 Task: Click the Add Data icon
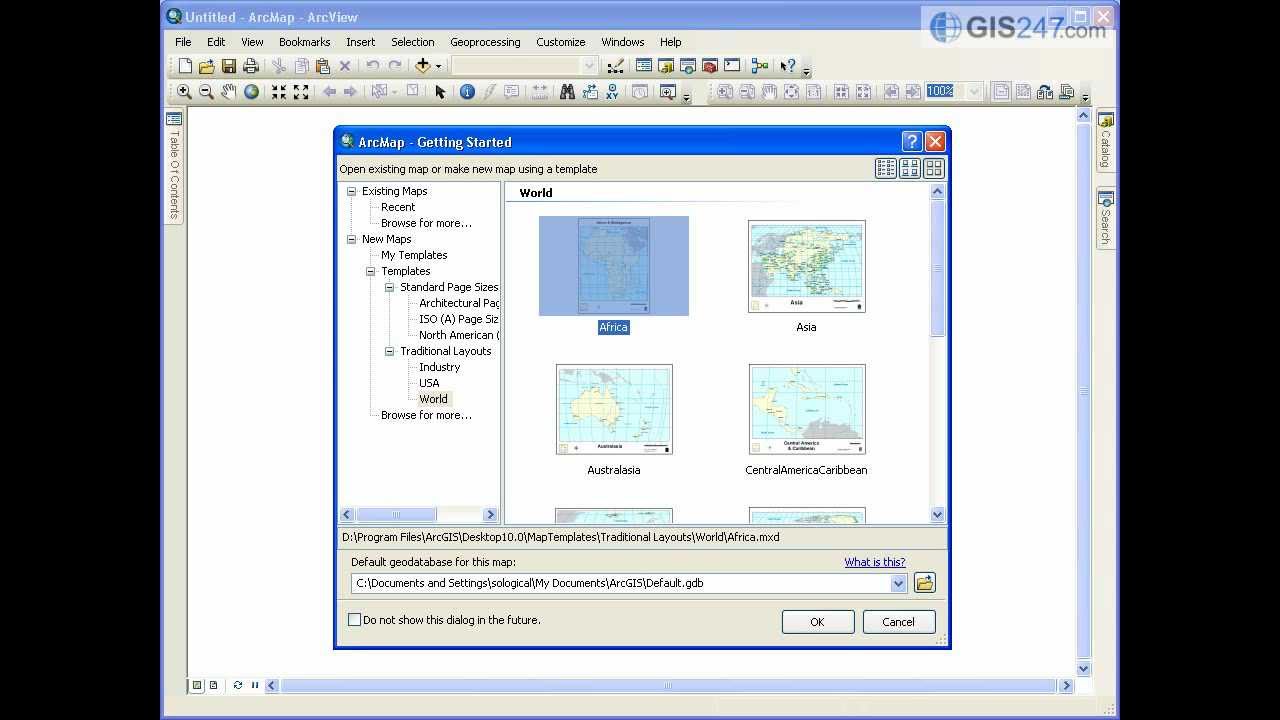pos(422,66)
